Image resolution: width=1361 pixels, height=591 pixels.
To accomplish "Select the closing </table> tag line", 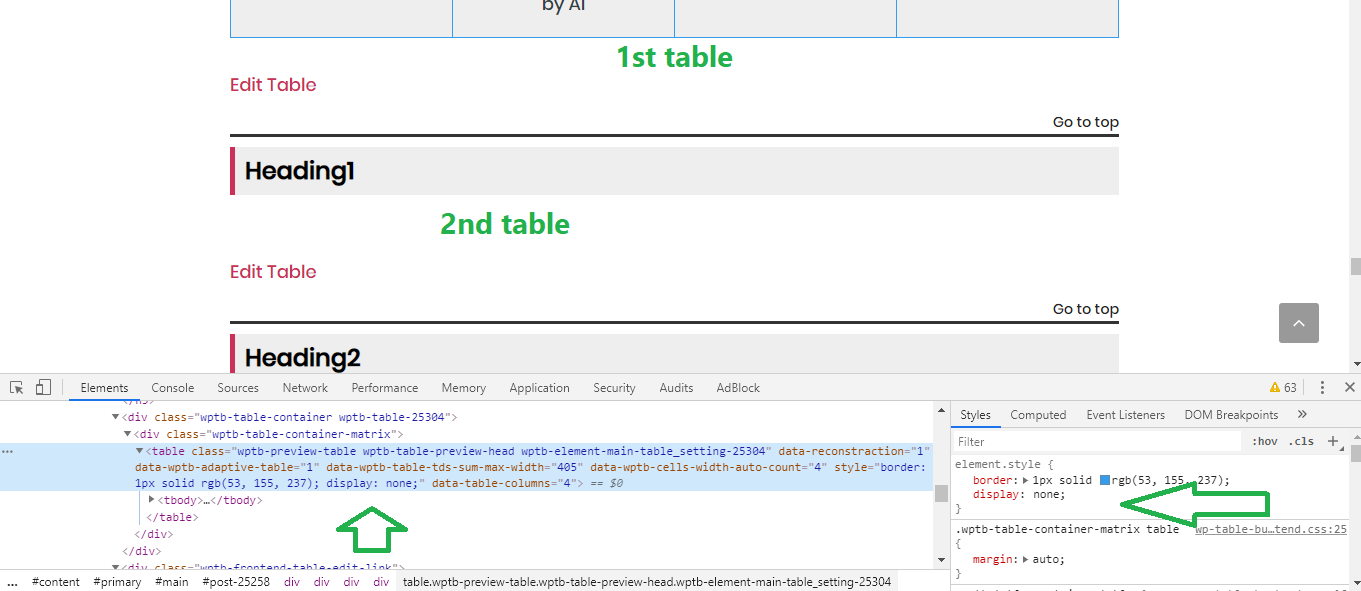I will pyautogui.click(x=172, y=517).
